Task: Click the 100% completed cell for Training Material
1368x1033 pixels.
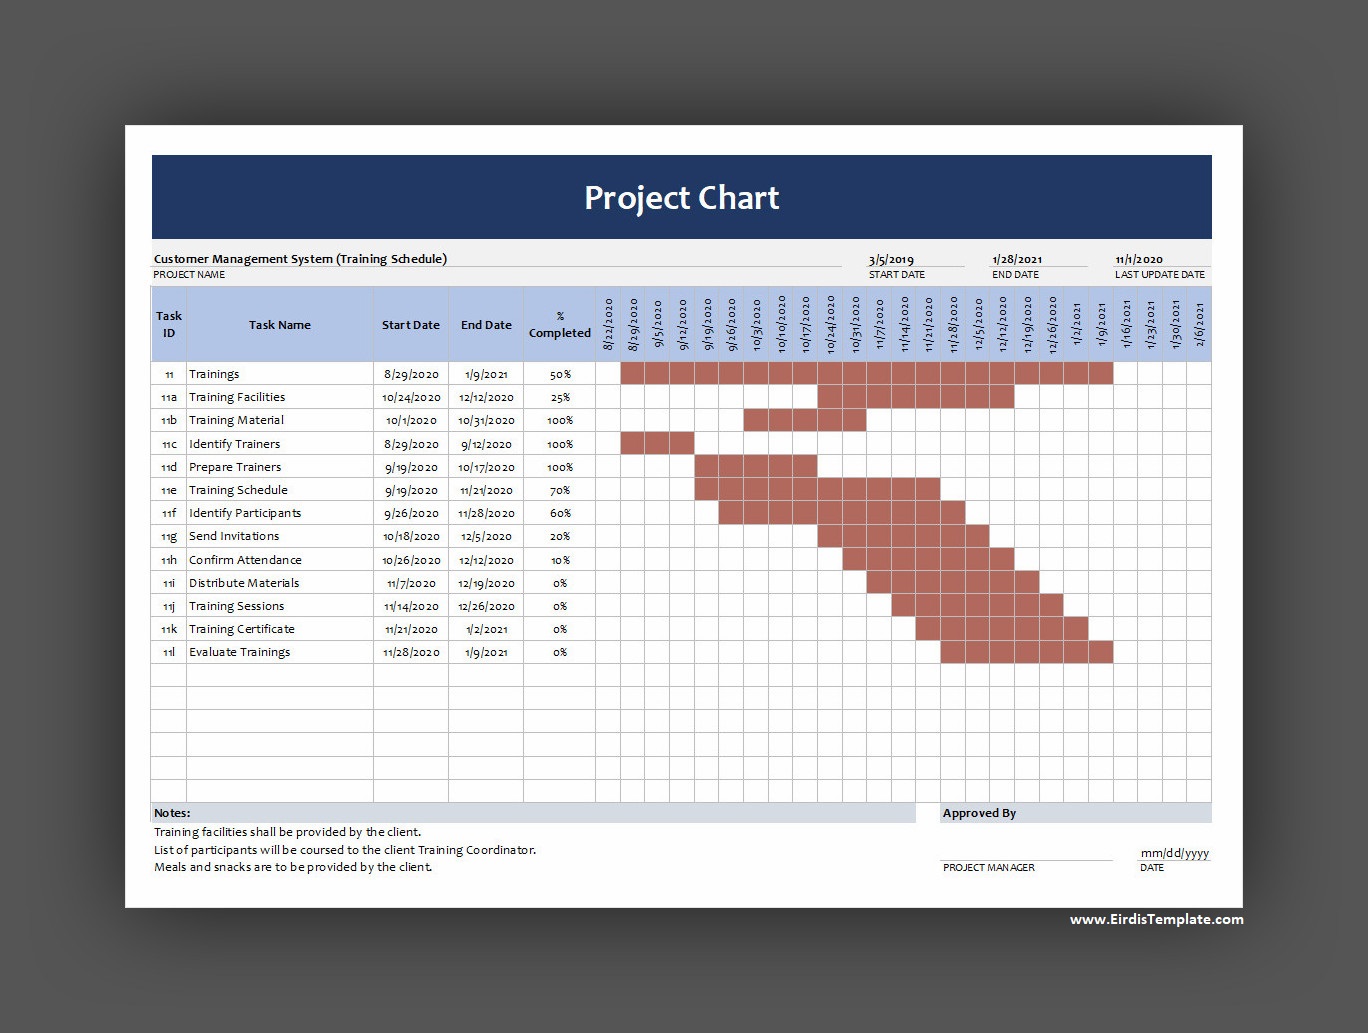Action: [559, 420]
